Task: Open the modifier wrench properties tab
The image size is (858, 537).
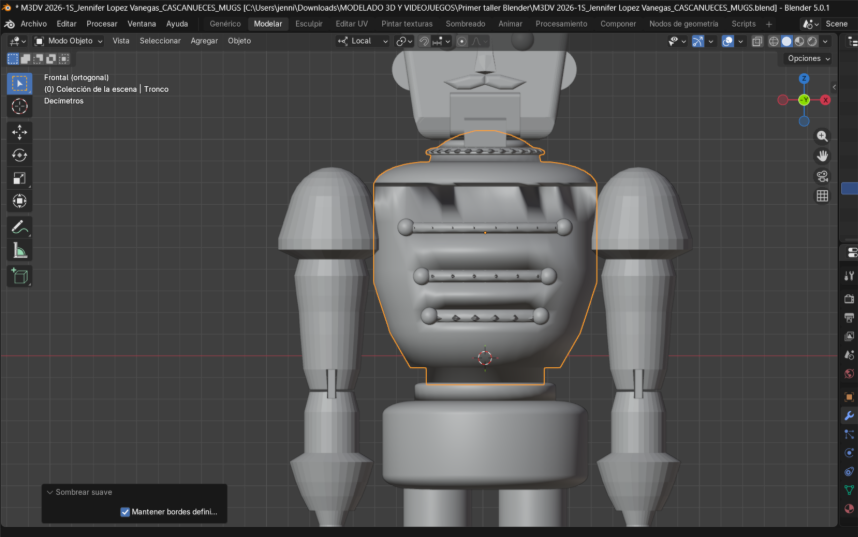Action: click(x=849, y=415)
